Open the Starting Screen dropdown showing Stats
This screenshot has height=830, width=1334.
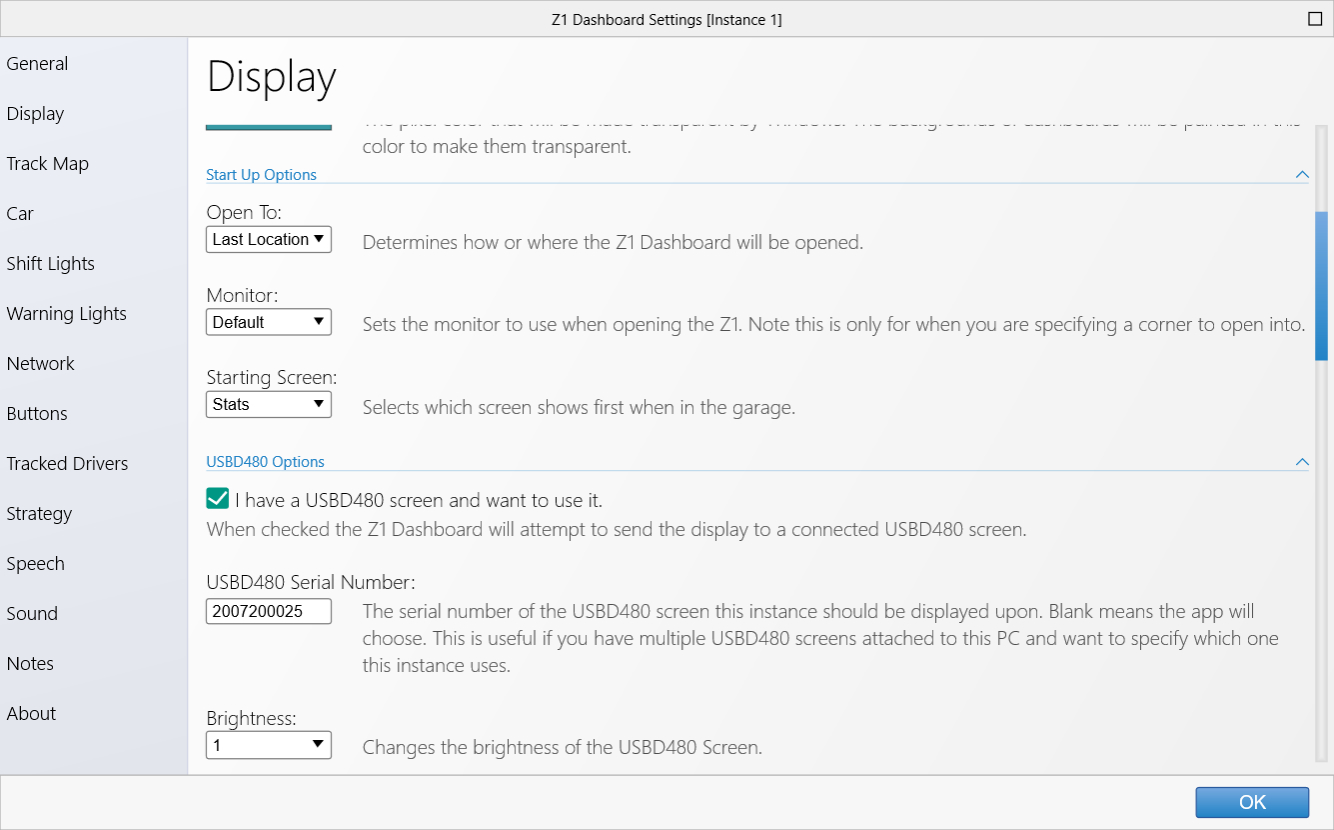[x=269, y=404]
